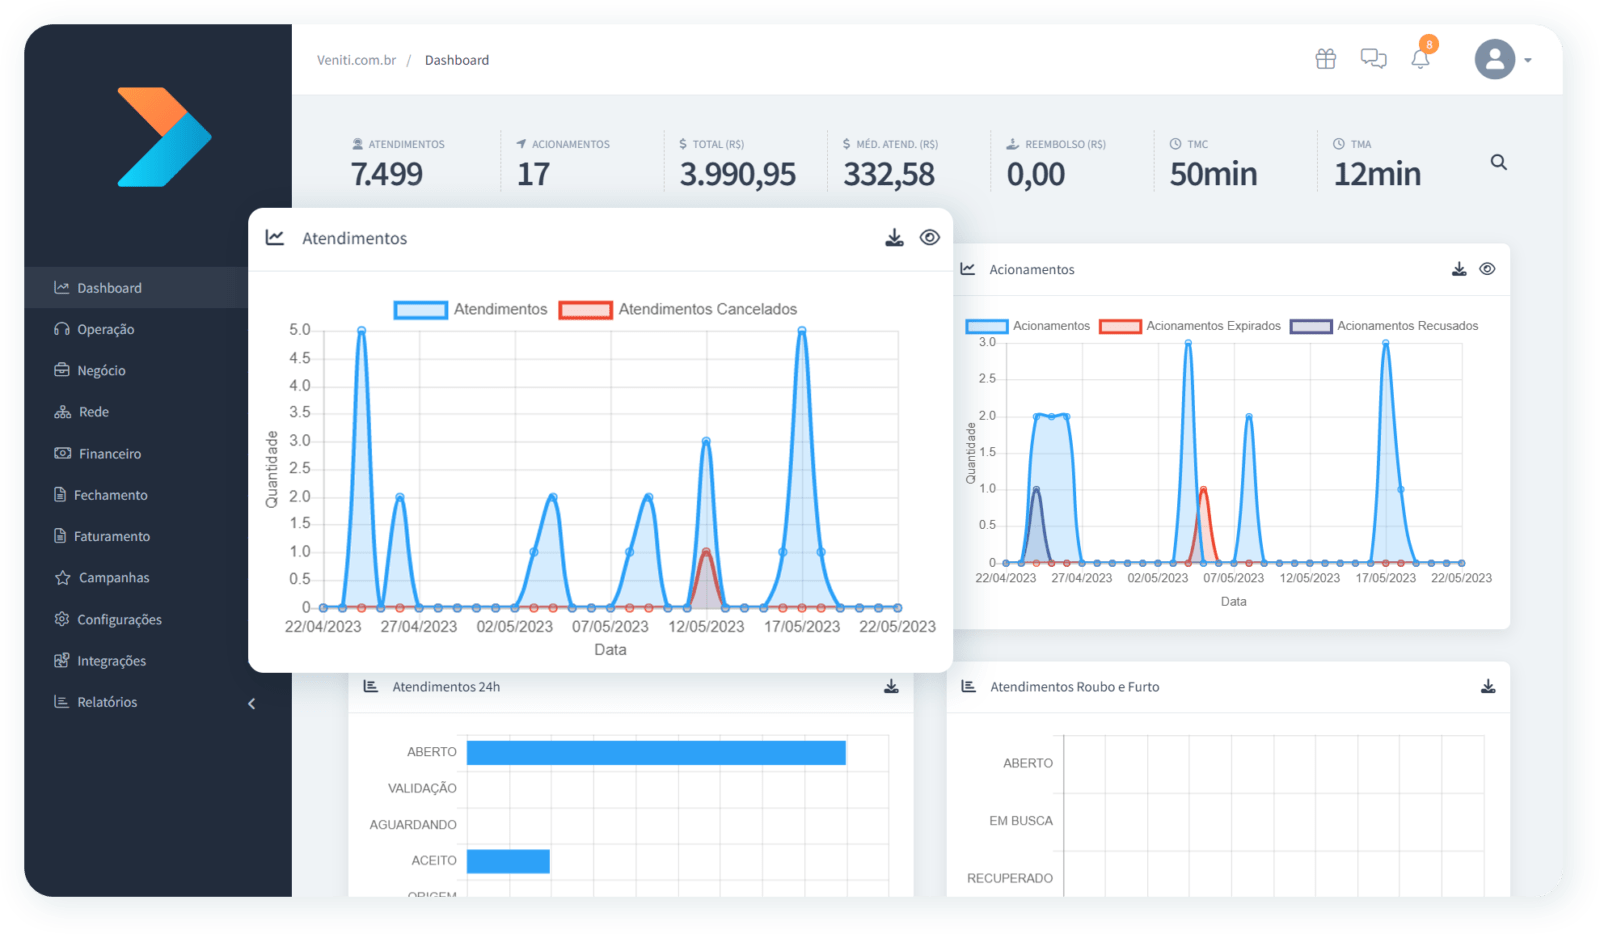The height and width of the screenshot is (934, 1600).
Task: Click the ABERTO bar in Atendimentos 24h
Action: point(656,753)
